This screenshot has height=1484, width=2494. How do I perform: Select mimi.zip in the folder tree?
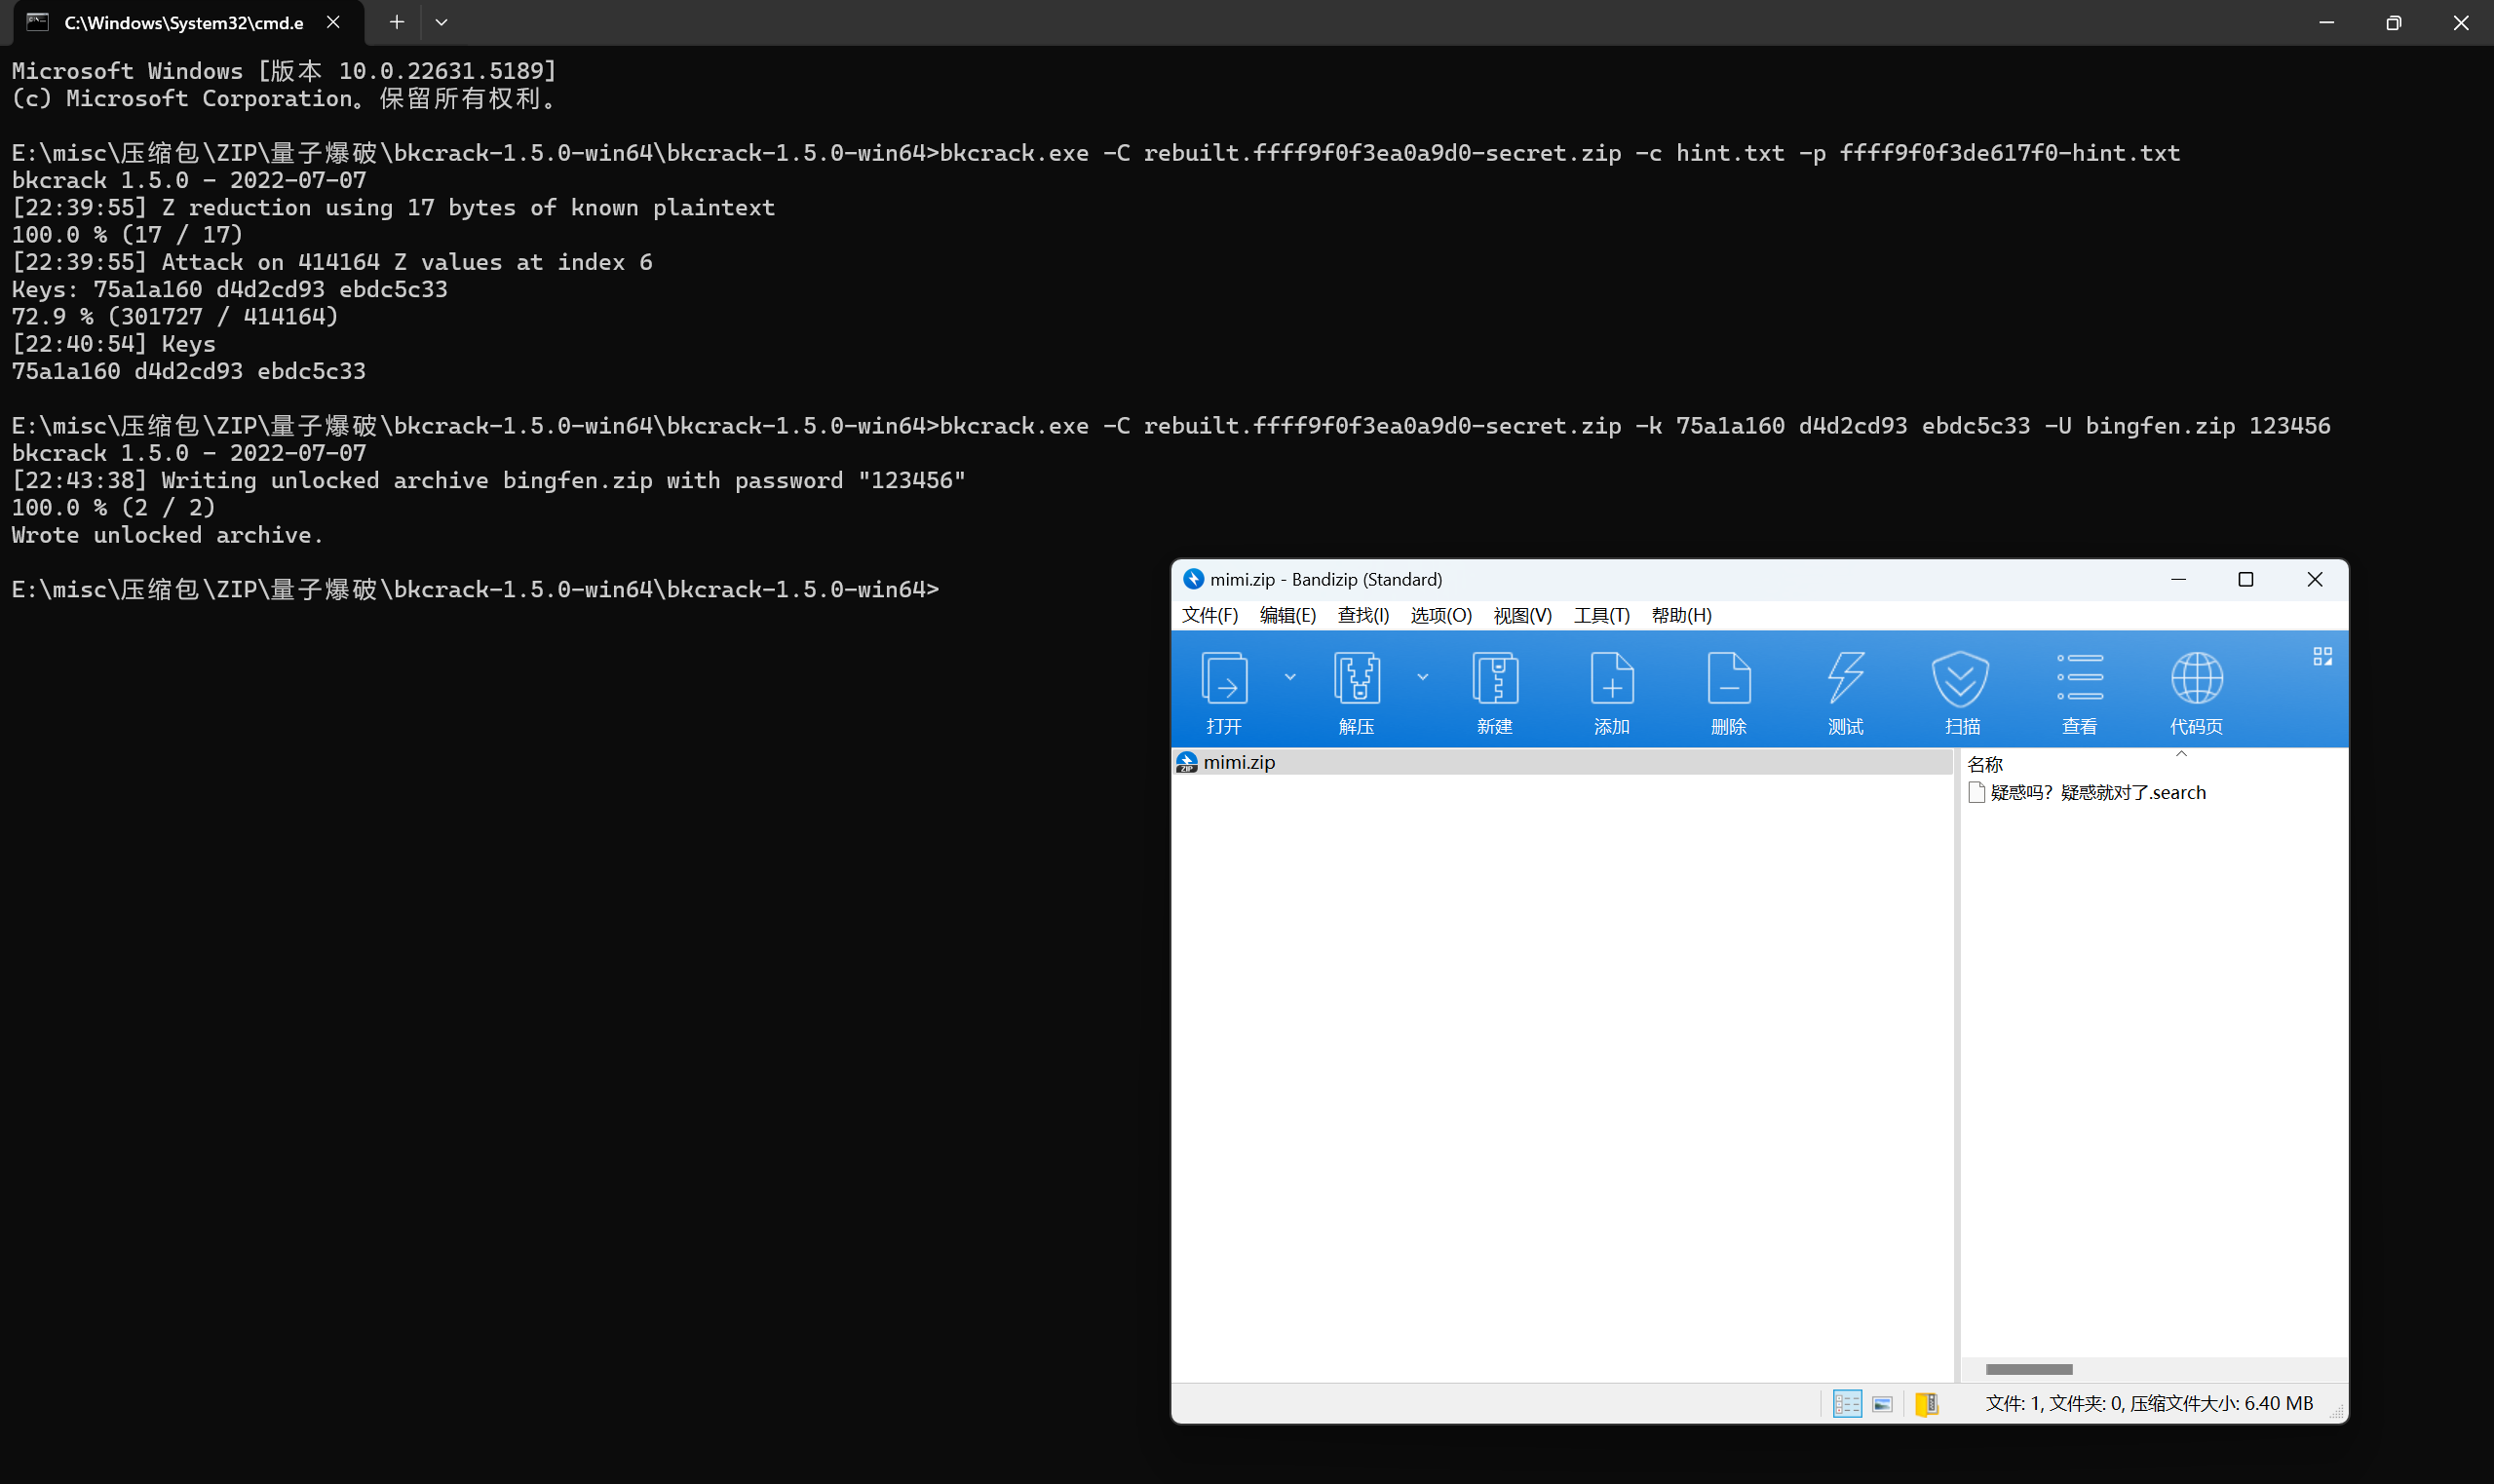1562,762
